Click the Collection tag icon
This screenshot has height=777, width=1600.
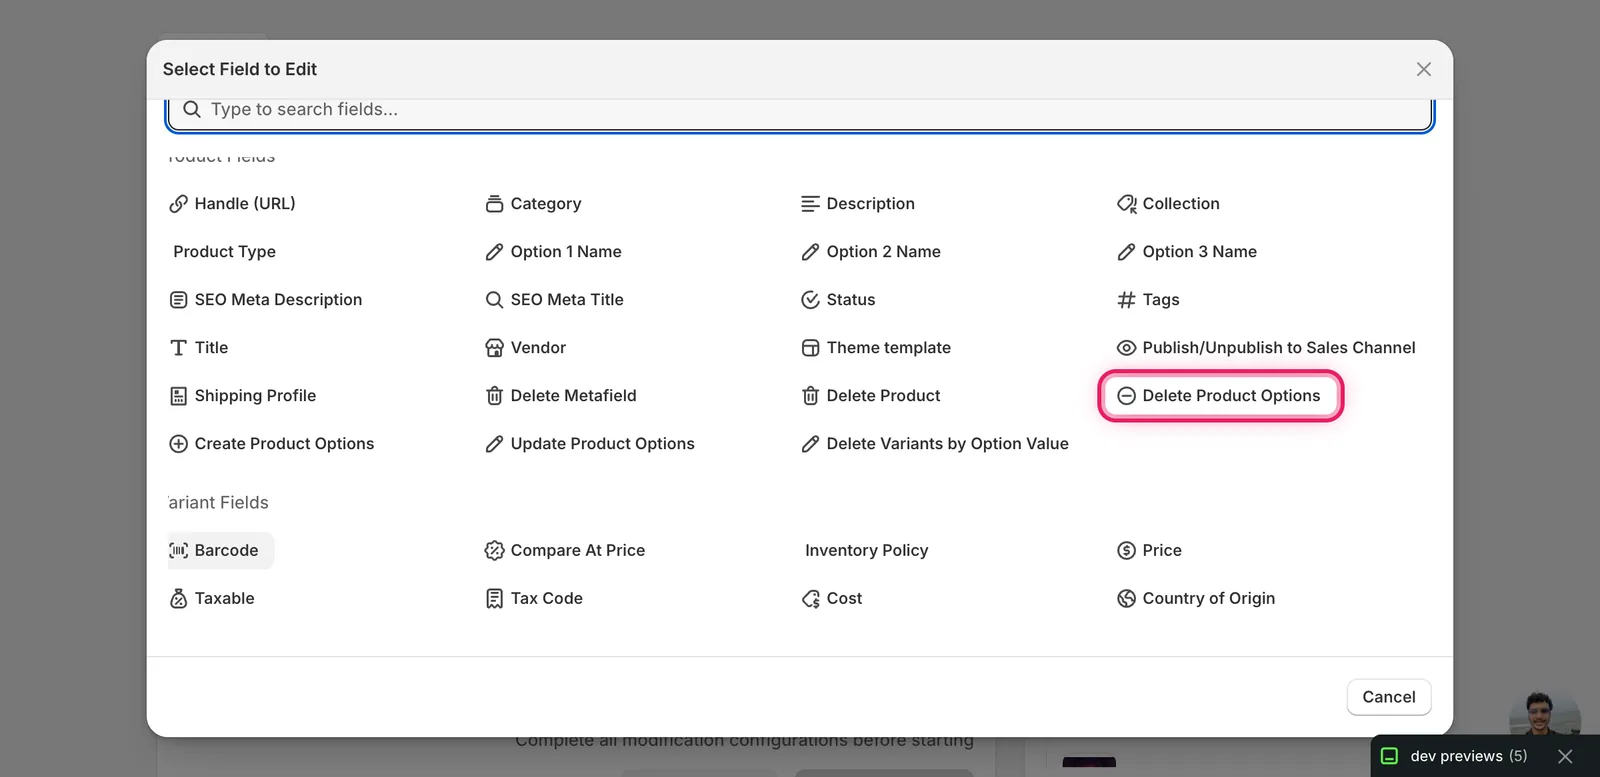(x=1126, y=204)
